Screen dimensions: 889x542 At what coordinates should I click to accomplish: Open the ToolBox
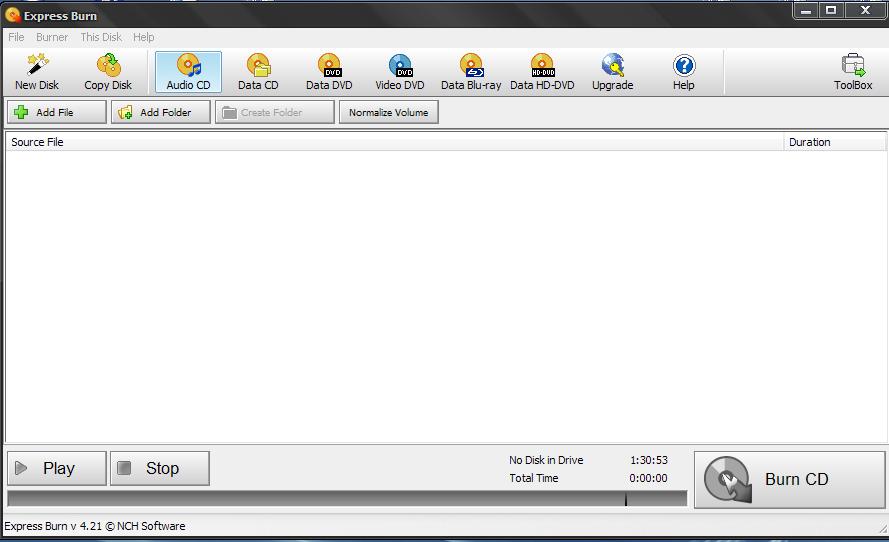pyautogui.click(x=853, y=73)
